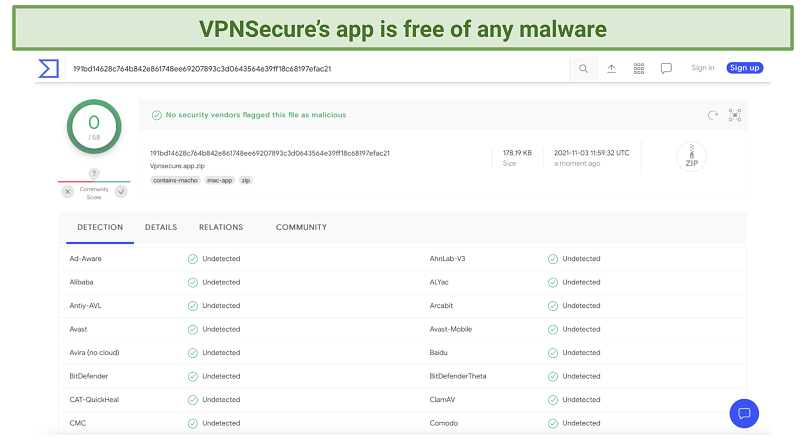The width and height of the screenshot is (806, 440).
Task: Click the Avira (no cloud) vendor name
Action: point(95,353)
